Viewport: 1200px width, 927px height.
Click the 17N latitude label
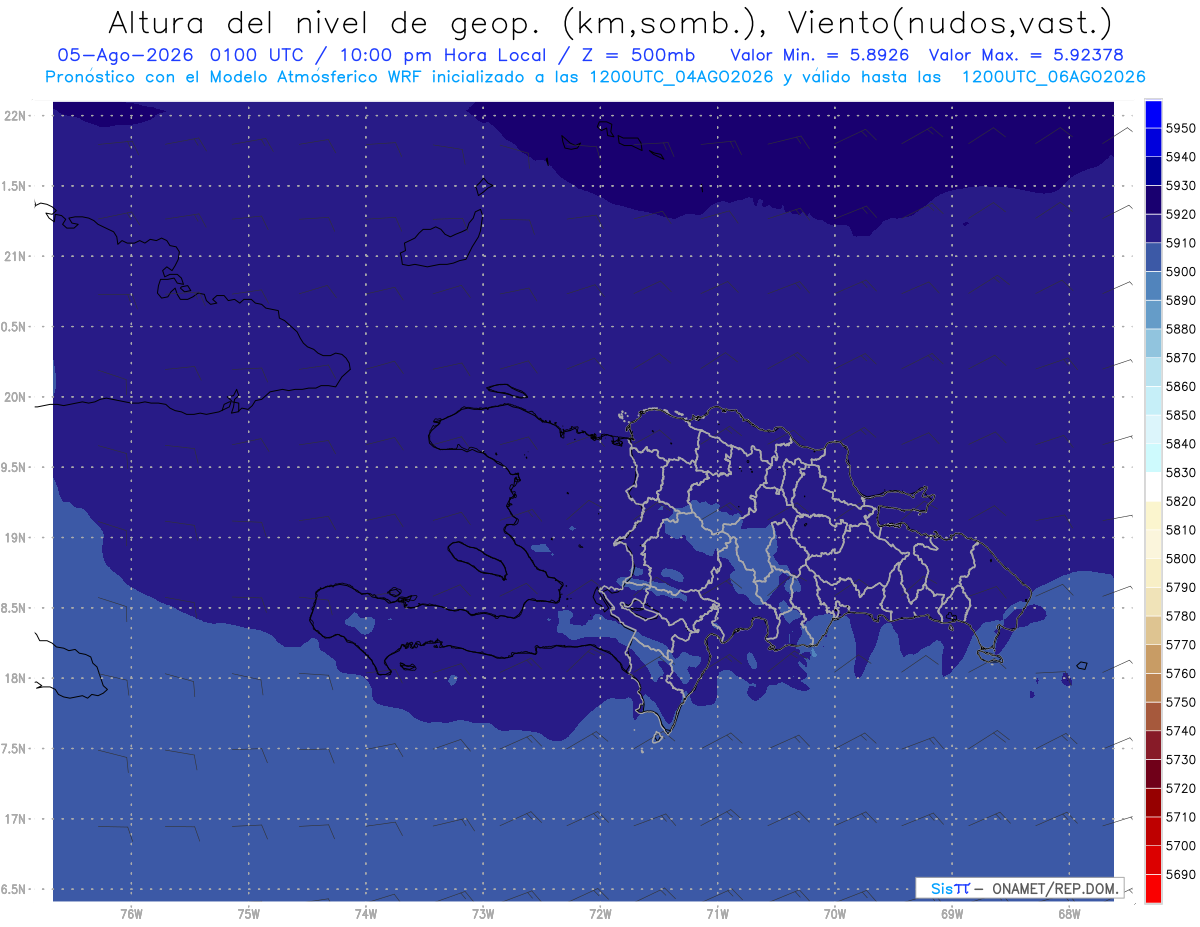(17, 819)
